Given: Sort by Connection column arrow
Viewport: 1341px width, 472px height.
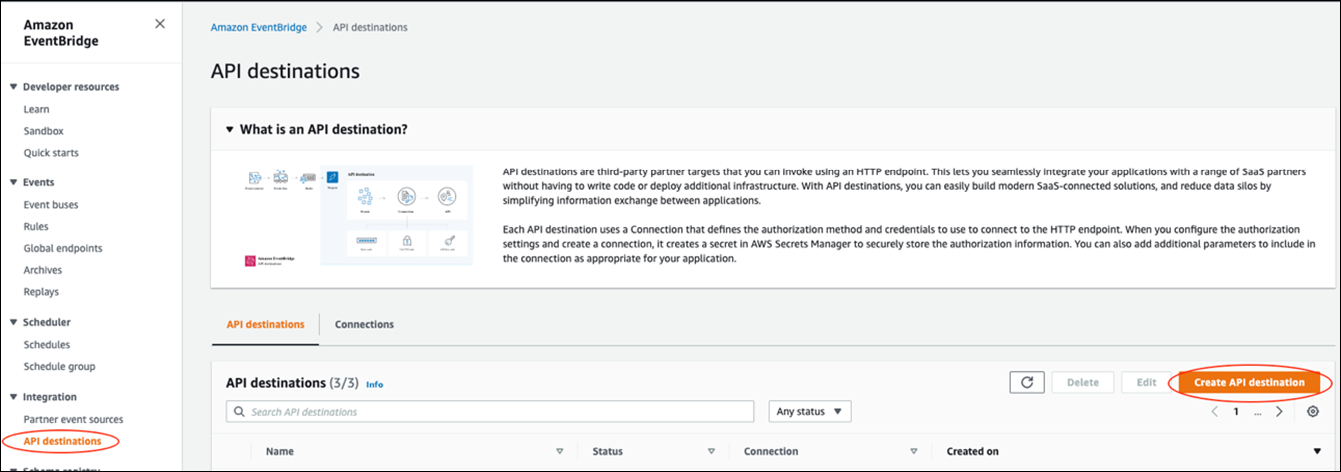Looking at the screenshot, I should 914,452.
